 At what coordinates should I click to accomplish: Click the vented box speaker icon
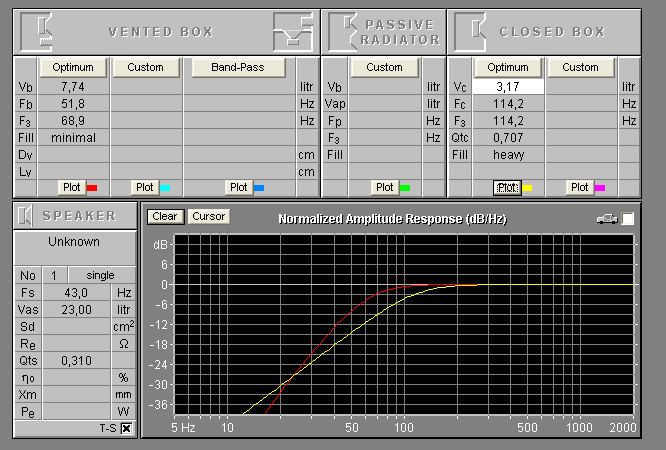click(x=37, y=32)
